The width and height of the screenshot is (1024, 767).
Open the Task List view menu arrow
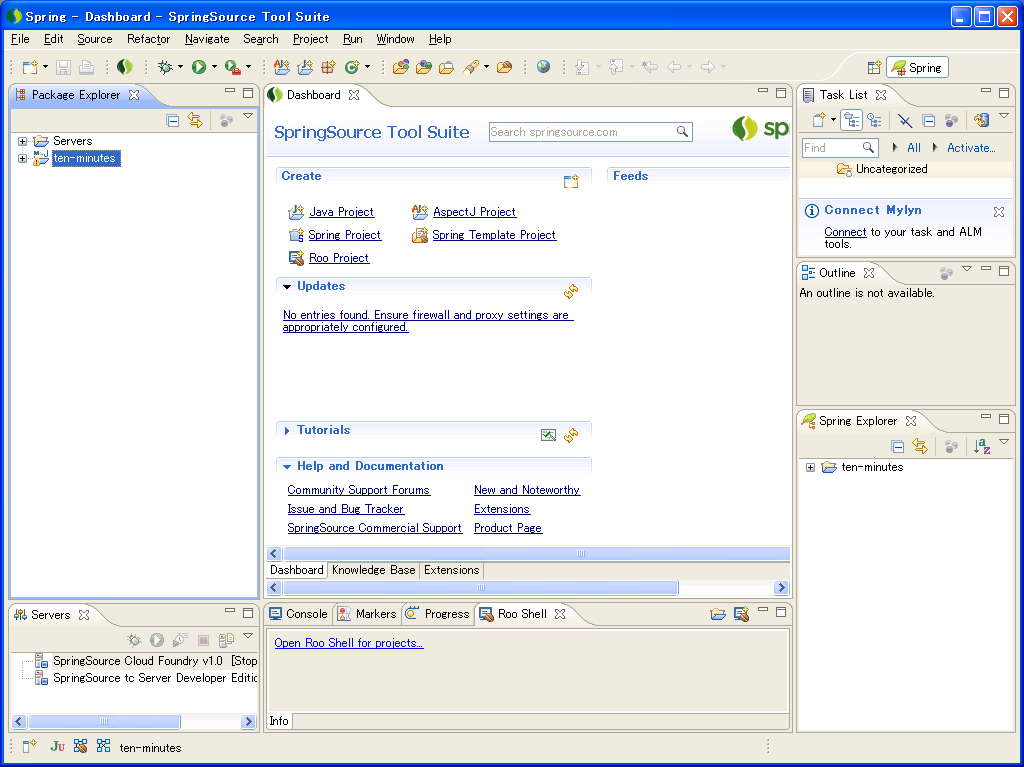1004,116
